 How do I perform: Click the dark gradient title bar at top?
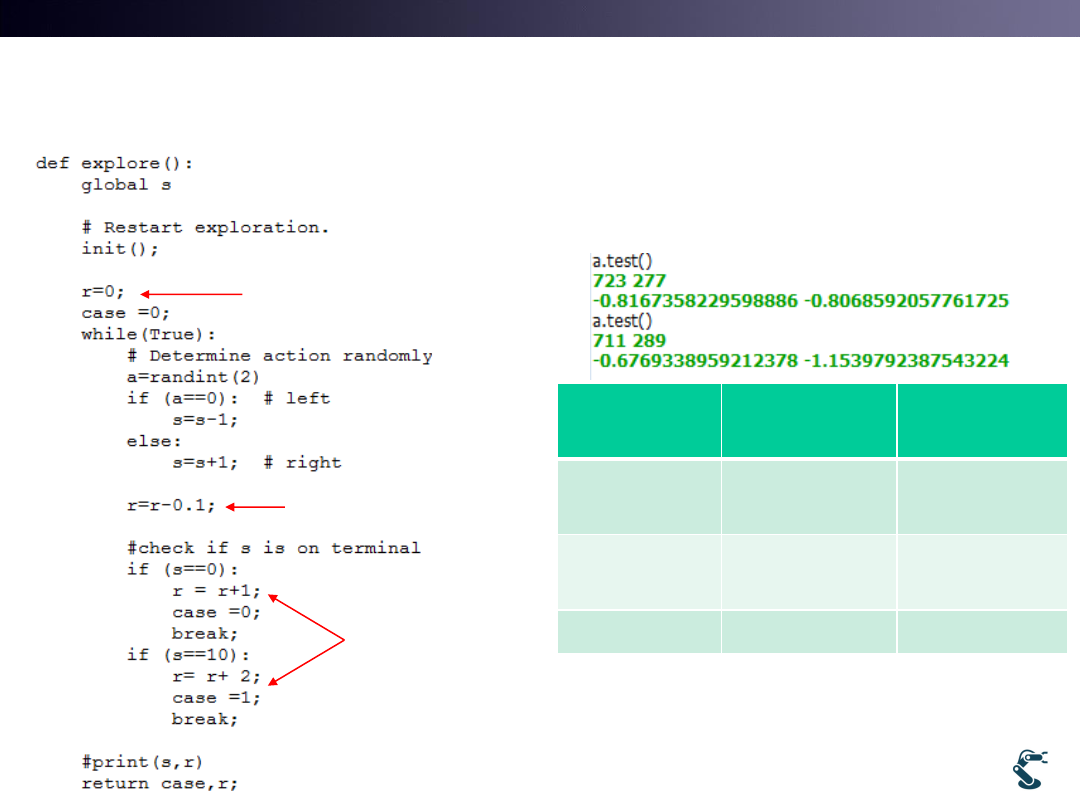[x=540, y=18]
